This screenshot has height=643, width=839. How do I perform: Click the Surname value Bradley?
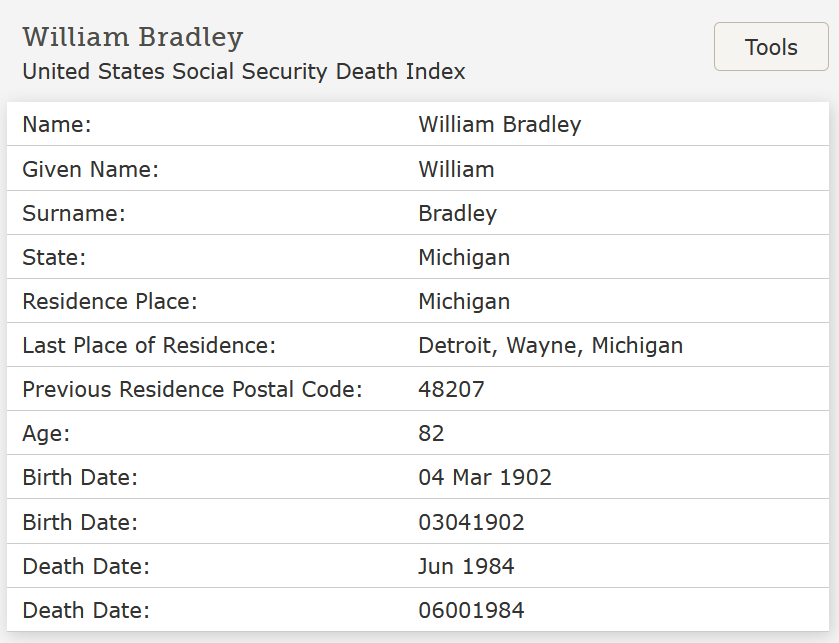tap(457, 213)
